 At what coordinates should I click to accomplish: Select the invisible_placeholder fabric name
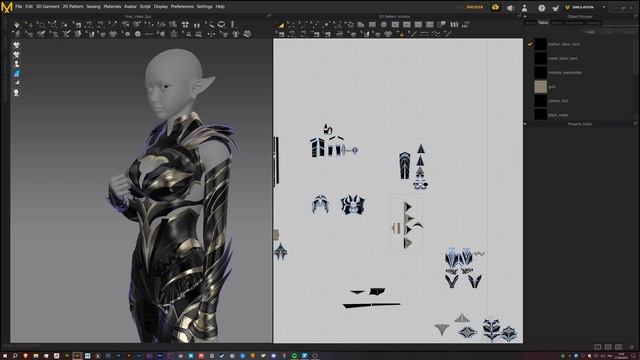[x=565, y=73]
